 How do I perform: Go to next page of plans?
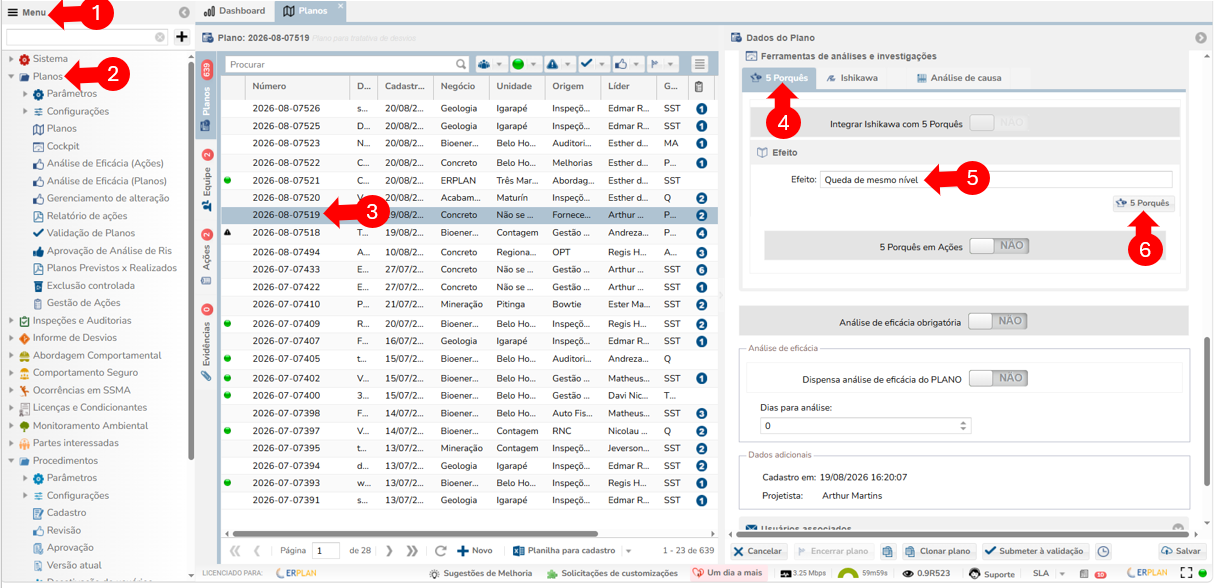pyautogui.click(x=390, y=551)
